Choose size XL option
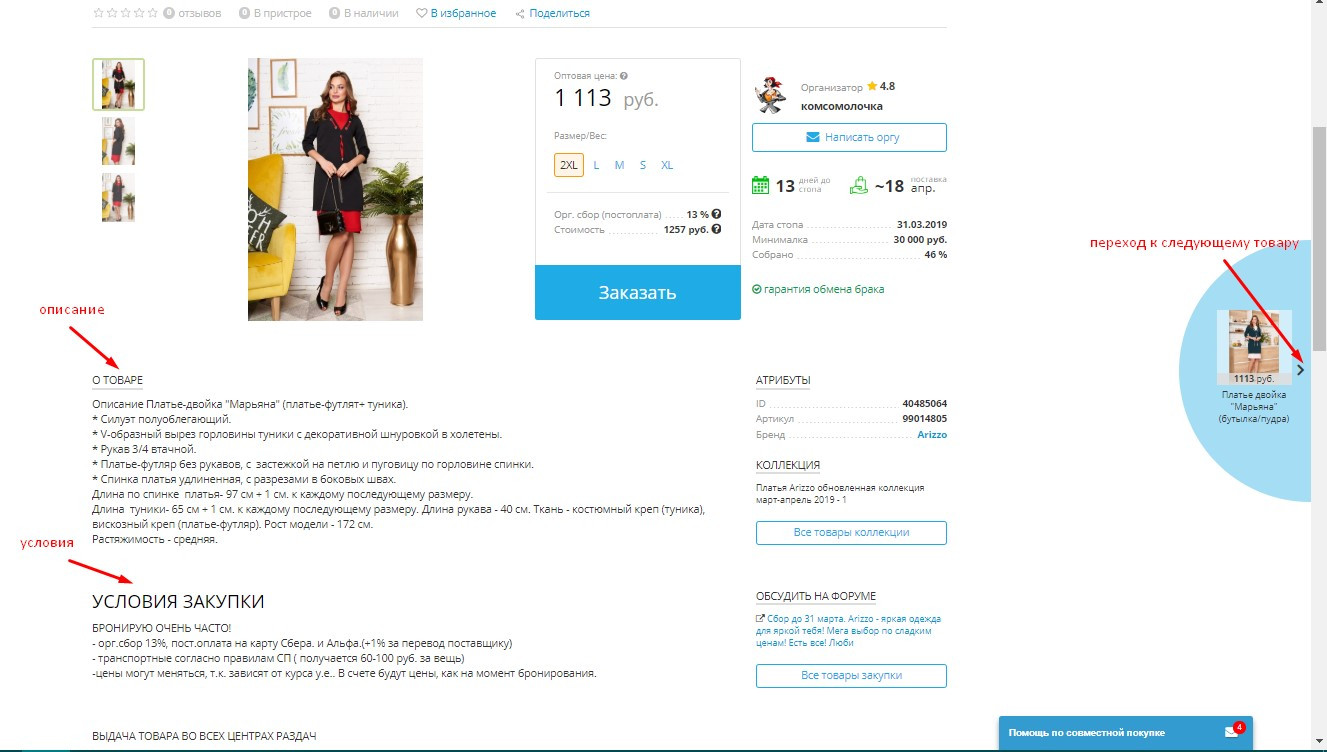1327x752 pixels. tap(667, 165)
